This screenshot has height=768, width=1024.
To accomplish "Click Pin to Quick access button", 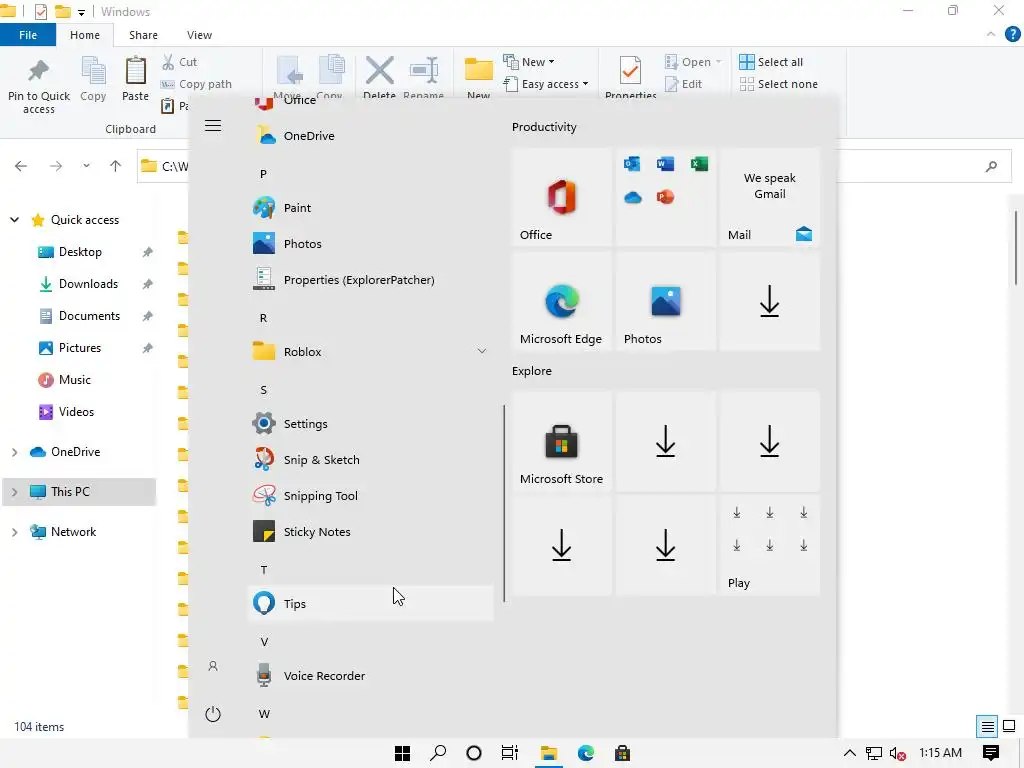I will tap(39, 86).
